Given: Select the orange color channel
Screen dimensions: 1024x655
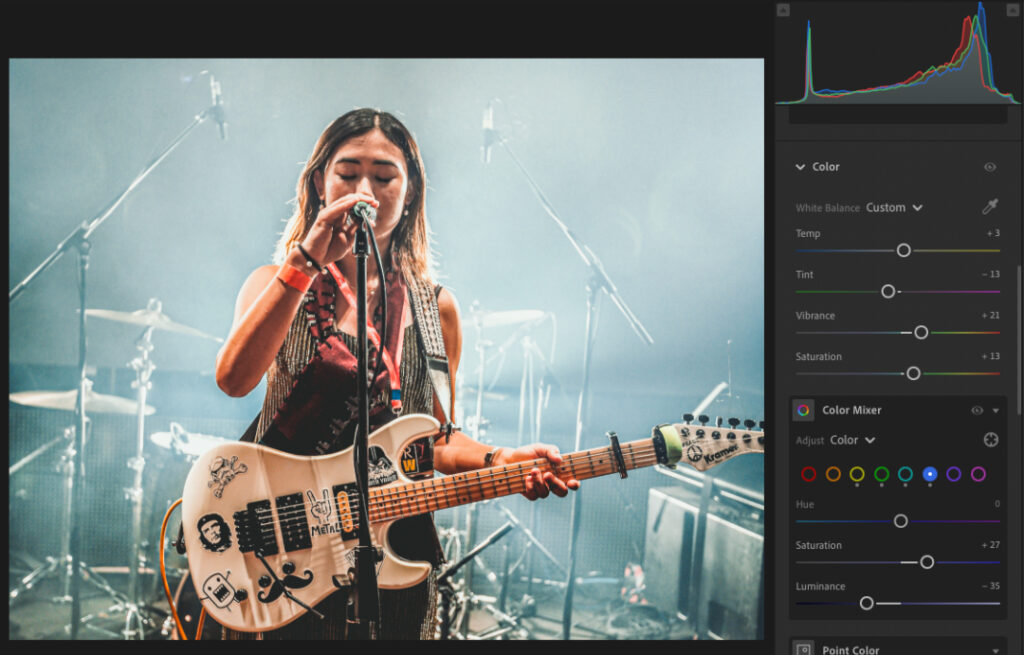Looking at the screenshot, I should click(833, 474).
